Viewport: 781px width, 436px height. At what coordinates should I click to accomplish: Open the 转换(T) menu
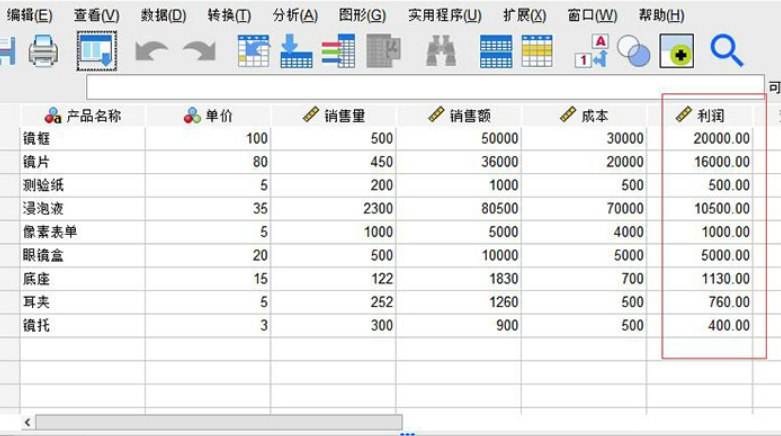click(229, 15)
